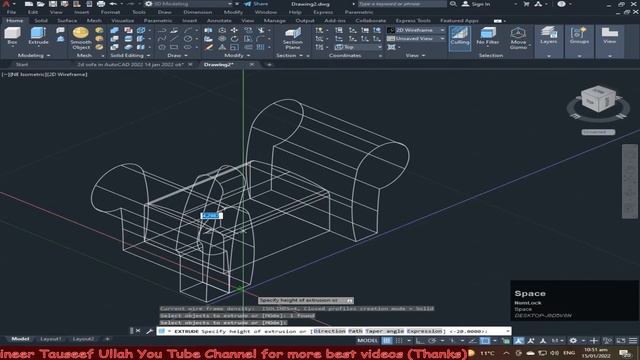The image size is (640, 360).
Task: Activate the Extrude tool
Action: [x=38, y=36]
